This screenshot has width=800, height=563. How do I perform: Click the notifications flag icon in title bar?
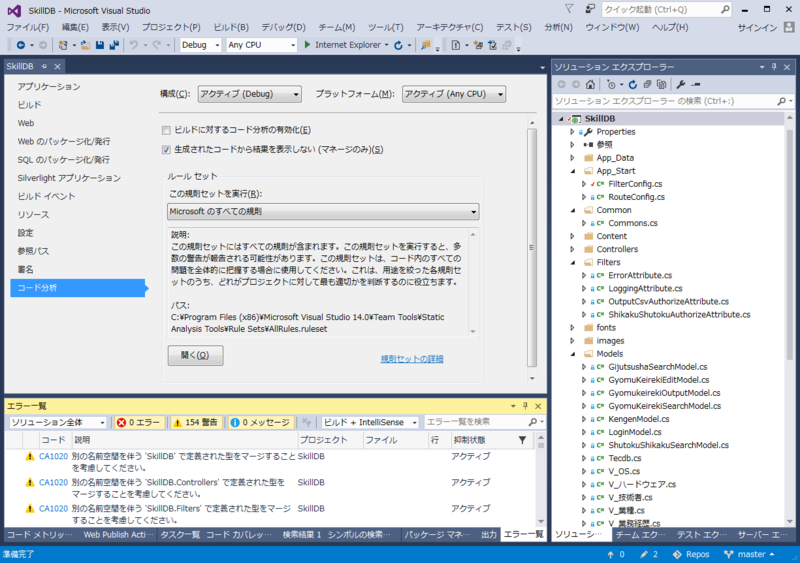click(569, 9)
